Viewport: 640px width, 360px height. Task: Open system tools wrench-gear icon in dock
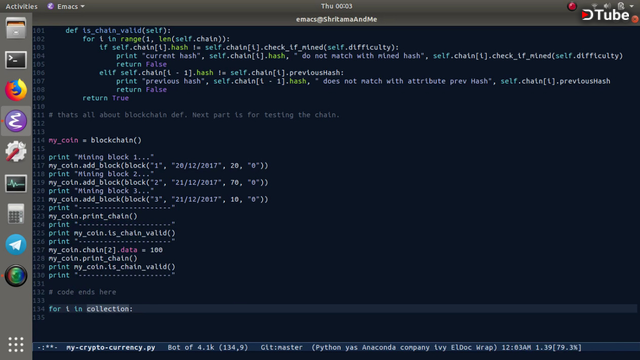pos(16,152)
